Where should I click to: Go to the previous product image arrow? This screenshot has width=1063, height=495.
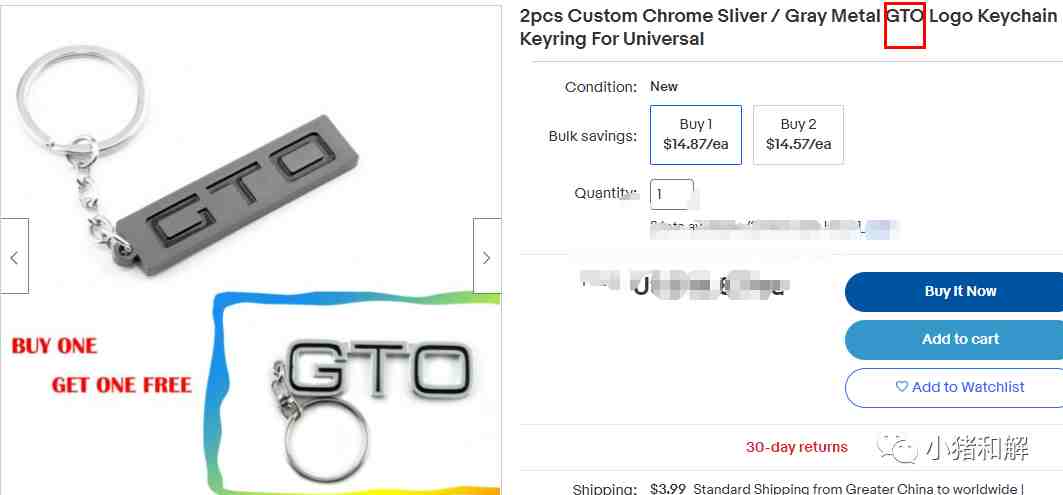pyautogui.click(x=14, y=257)
